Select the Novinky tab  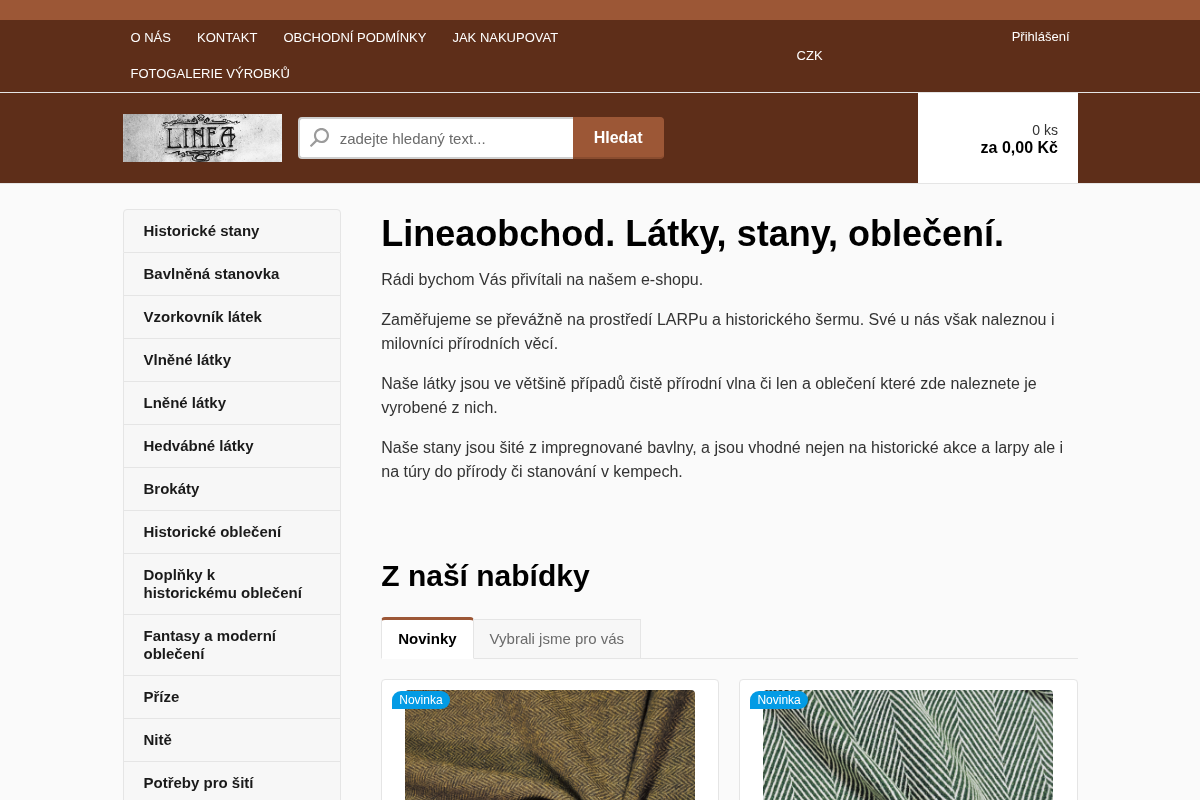pyautogui.click(x=427, y=638)
